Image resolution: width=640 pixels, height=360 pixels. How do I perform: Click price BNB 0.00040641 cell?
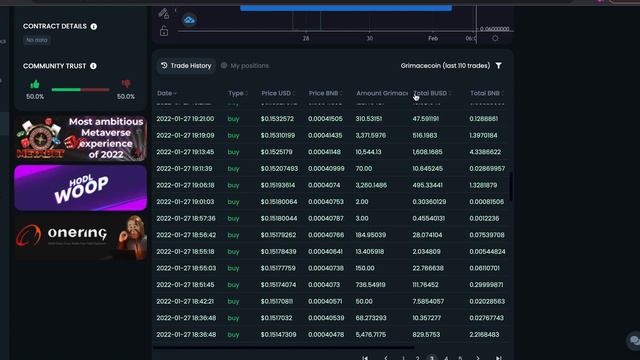click(326, 251)
